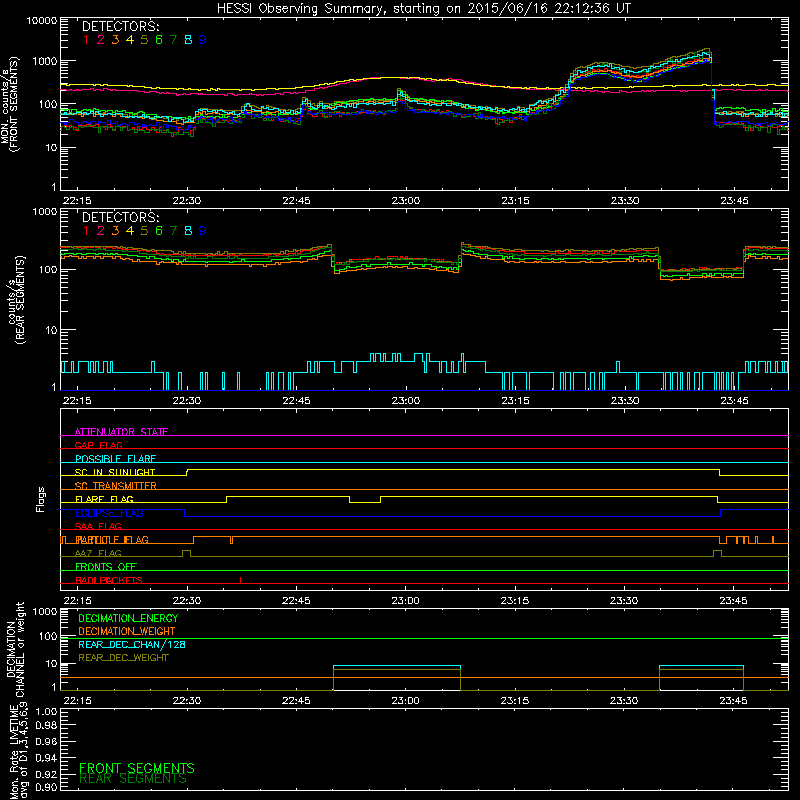The image size is (800, 800).
Task: Click the POSSIBLE_FLARE flag label
Action: click(115, 459)
